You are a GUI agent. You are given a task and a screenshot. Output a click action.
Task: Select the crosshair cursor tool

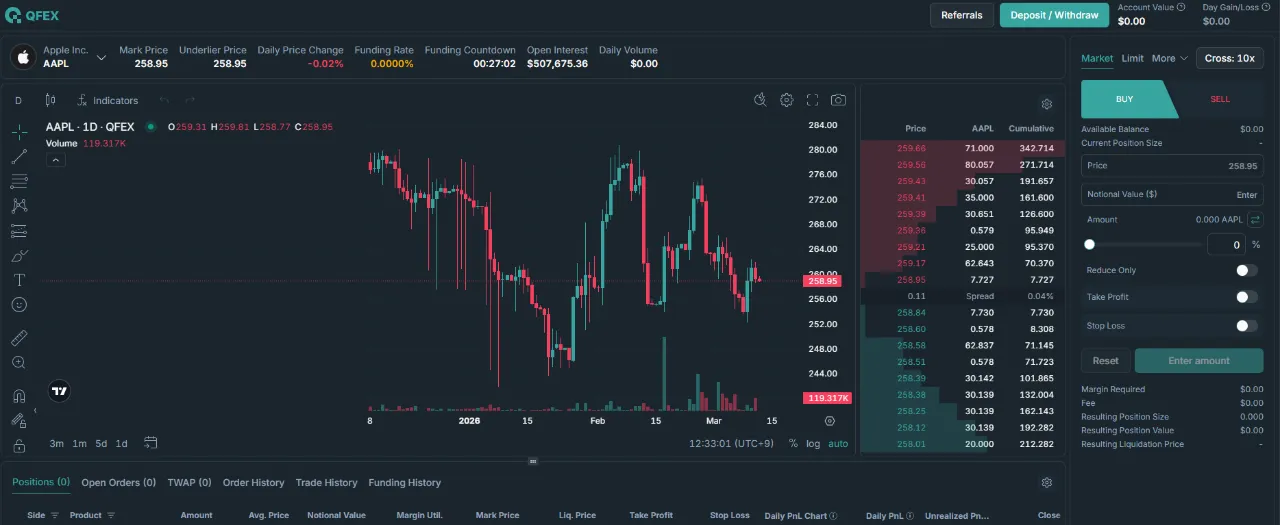[19, 132]
